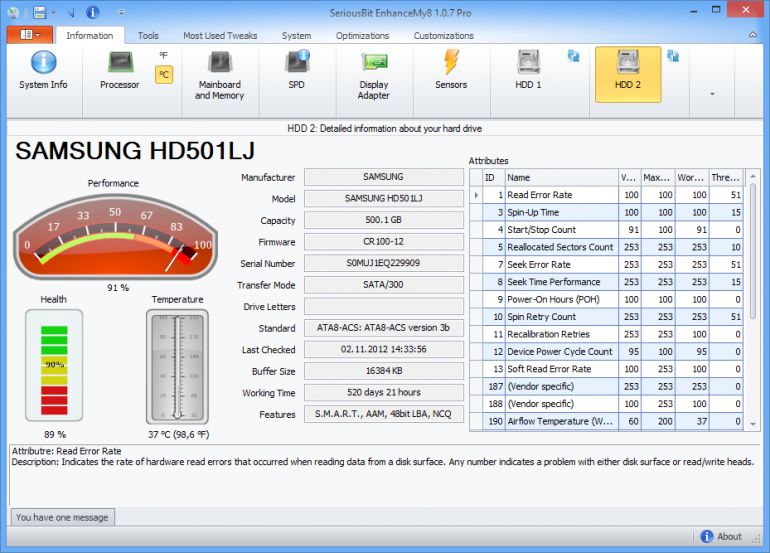Open the System Info section
This screenshot has width=770, height=553.
[43, 72]
